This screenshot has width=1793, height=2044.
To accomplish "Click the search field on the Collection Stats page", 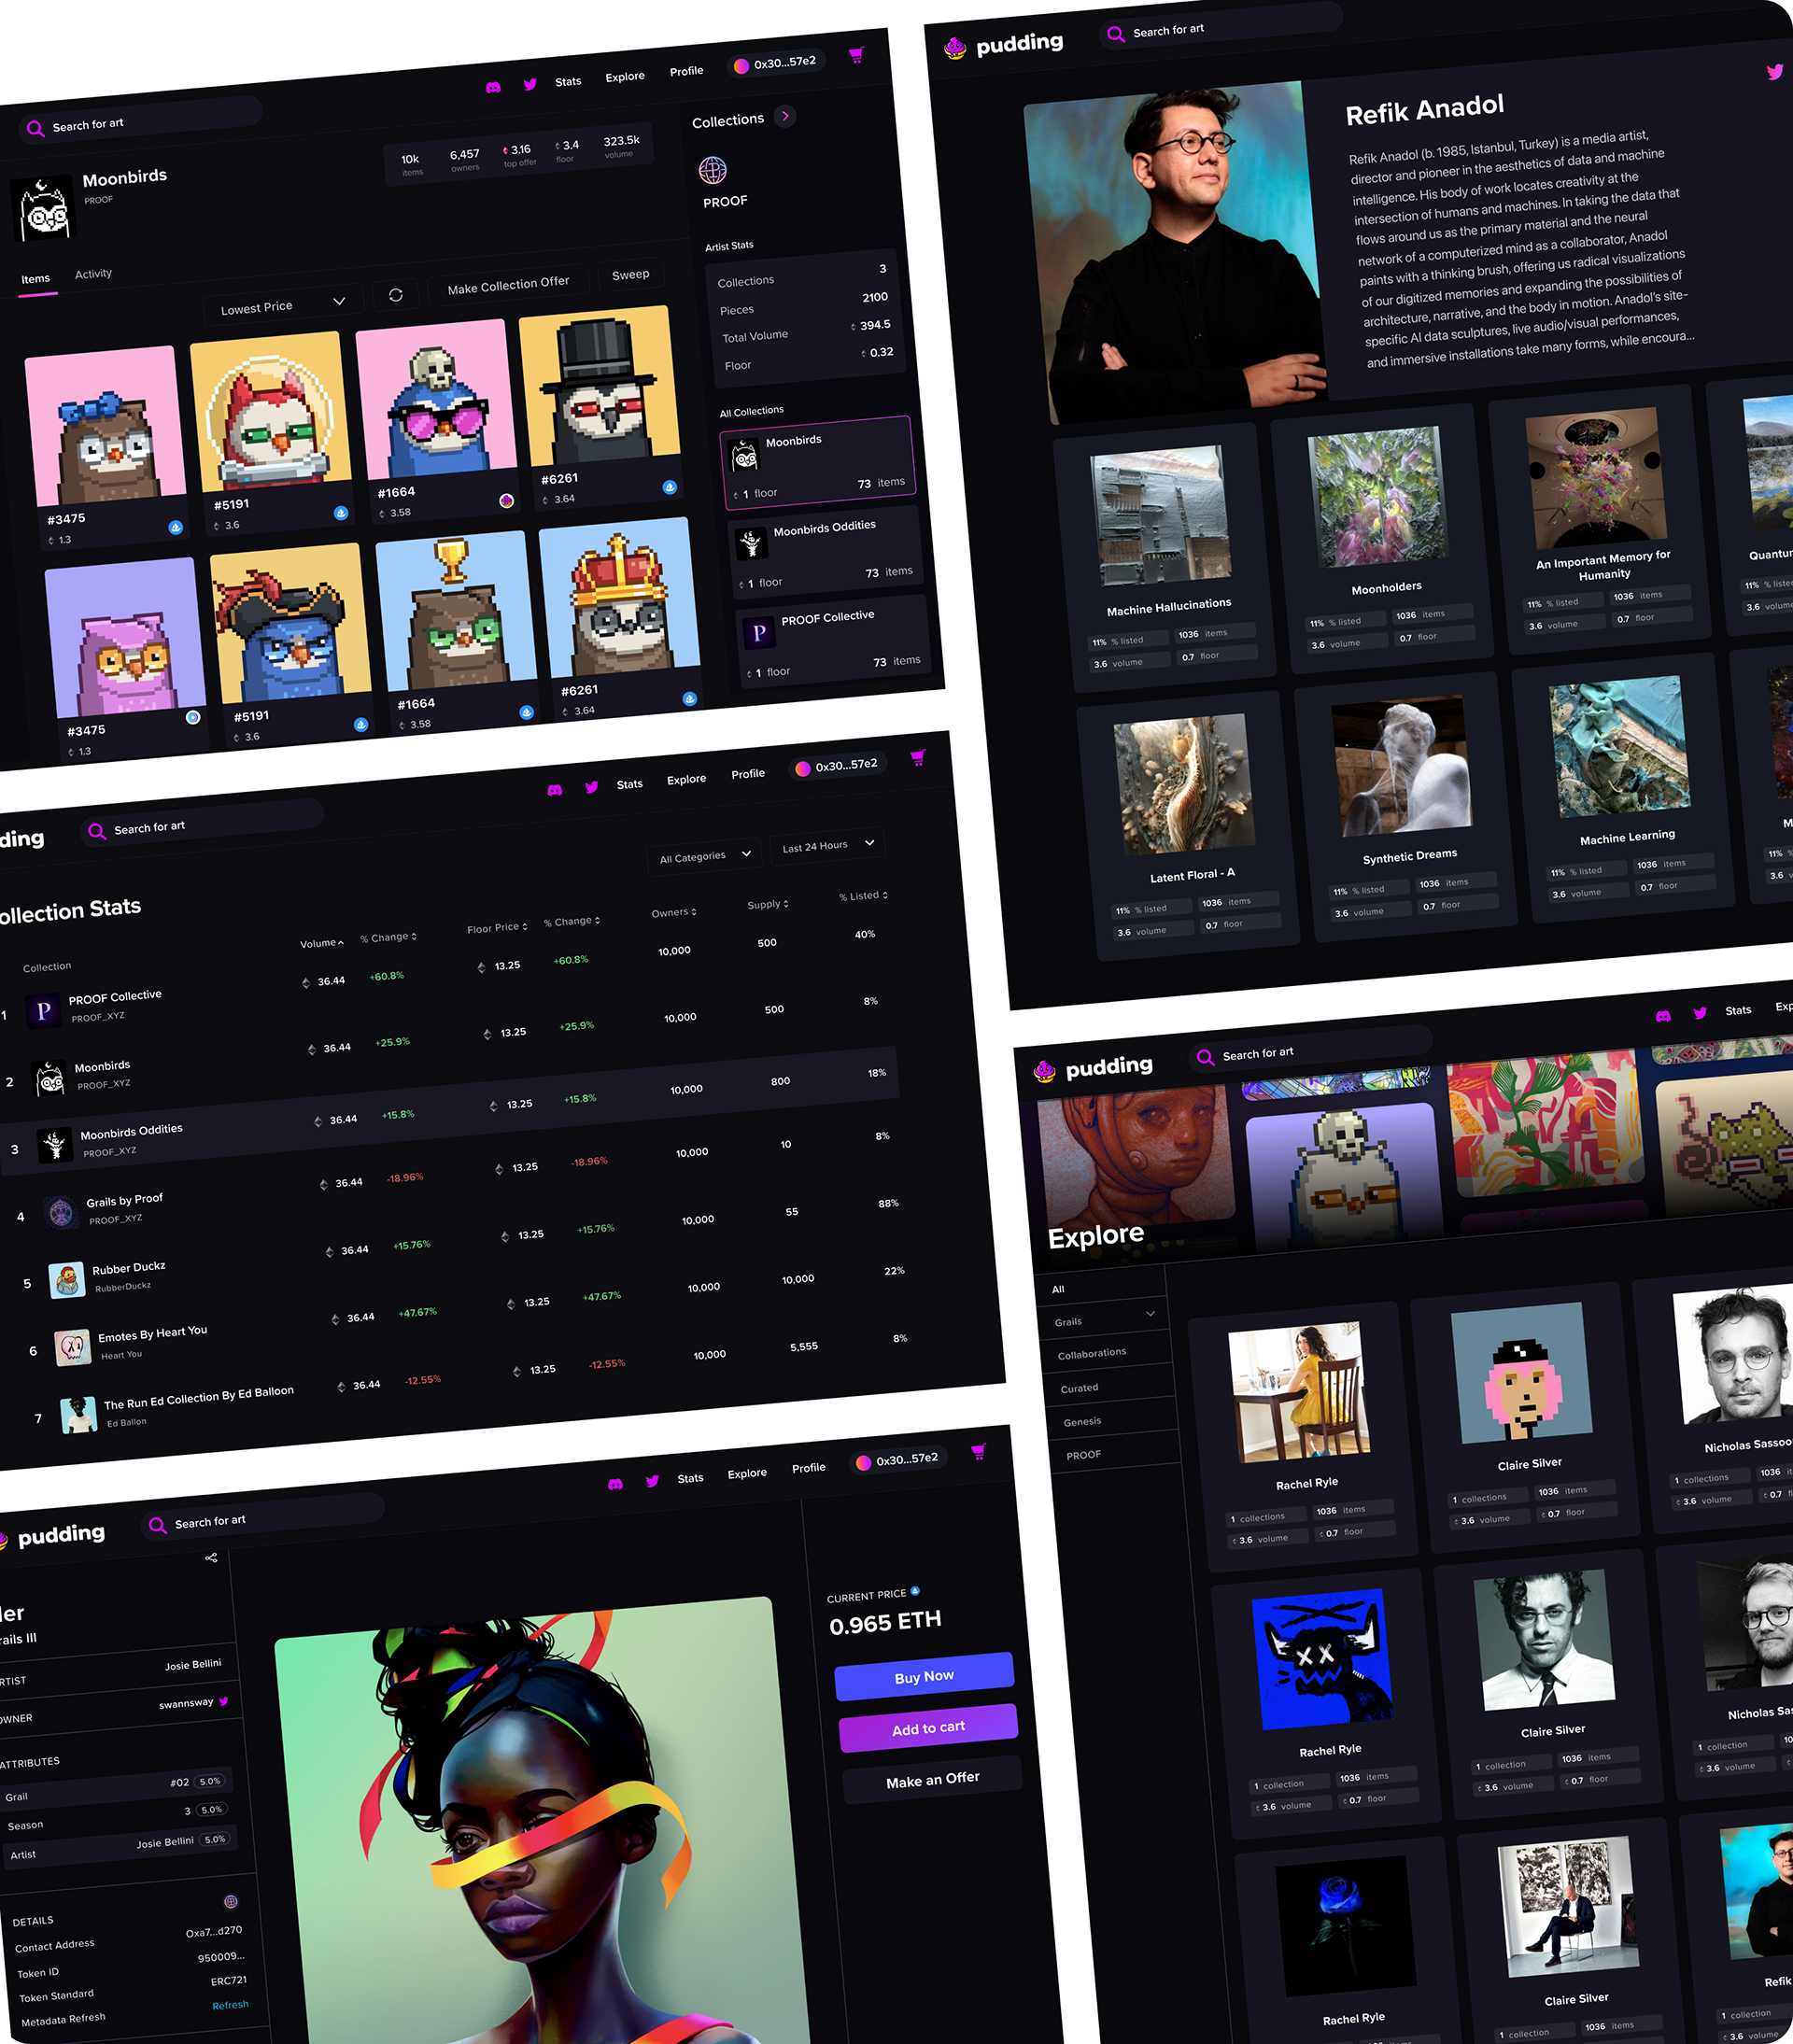I will [x=203, y=825].
